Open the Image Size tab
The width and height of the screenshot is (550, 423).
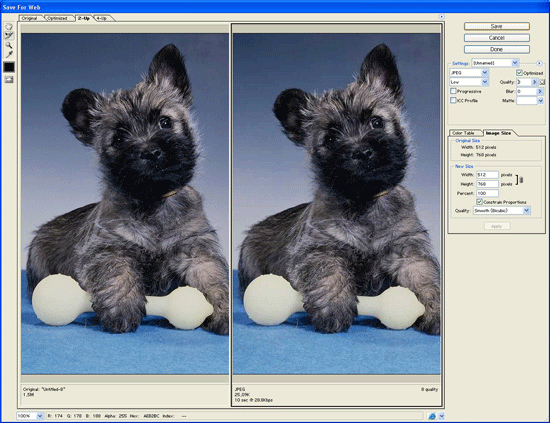tap(498, 133)
